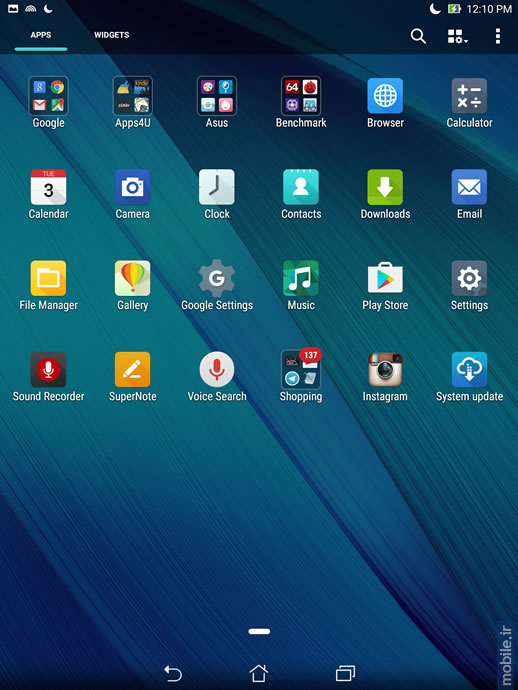Viewport: 518px width, 690px height.
Task: Open the Calculator app
Action: coord(469,96)
